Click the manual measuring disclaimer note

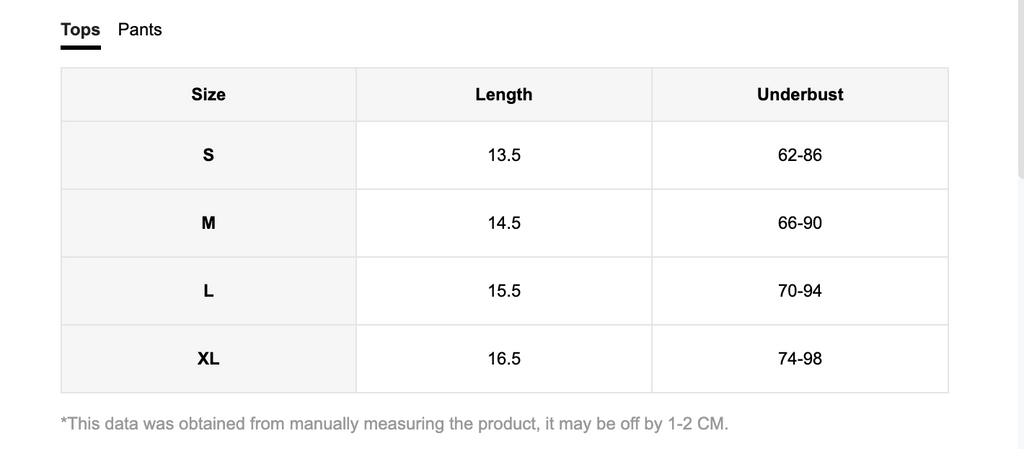coord(394,424)
